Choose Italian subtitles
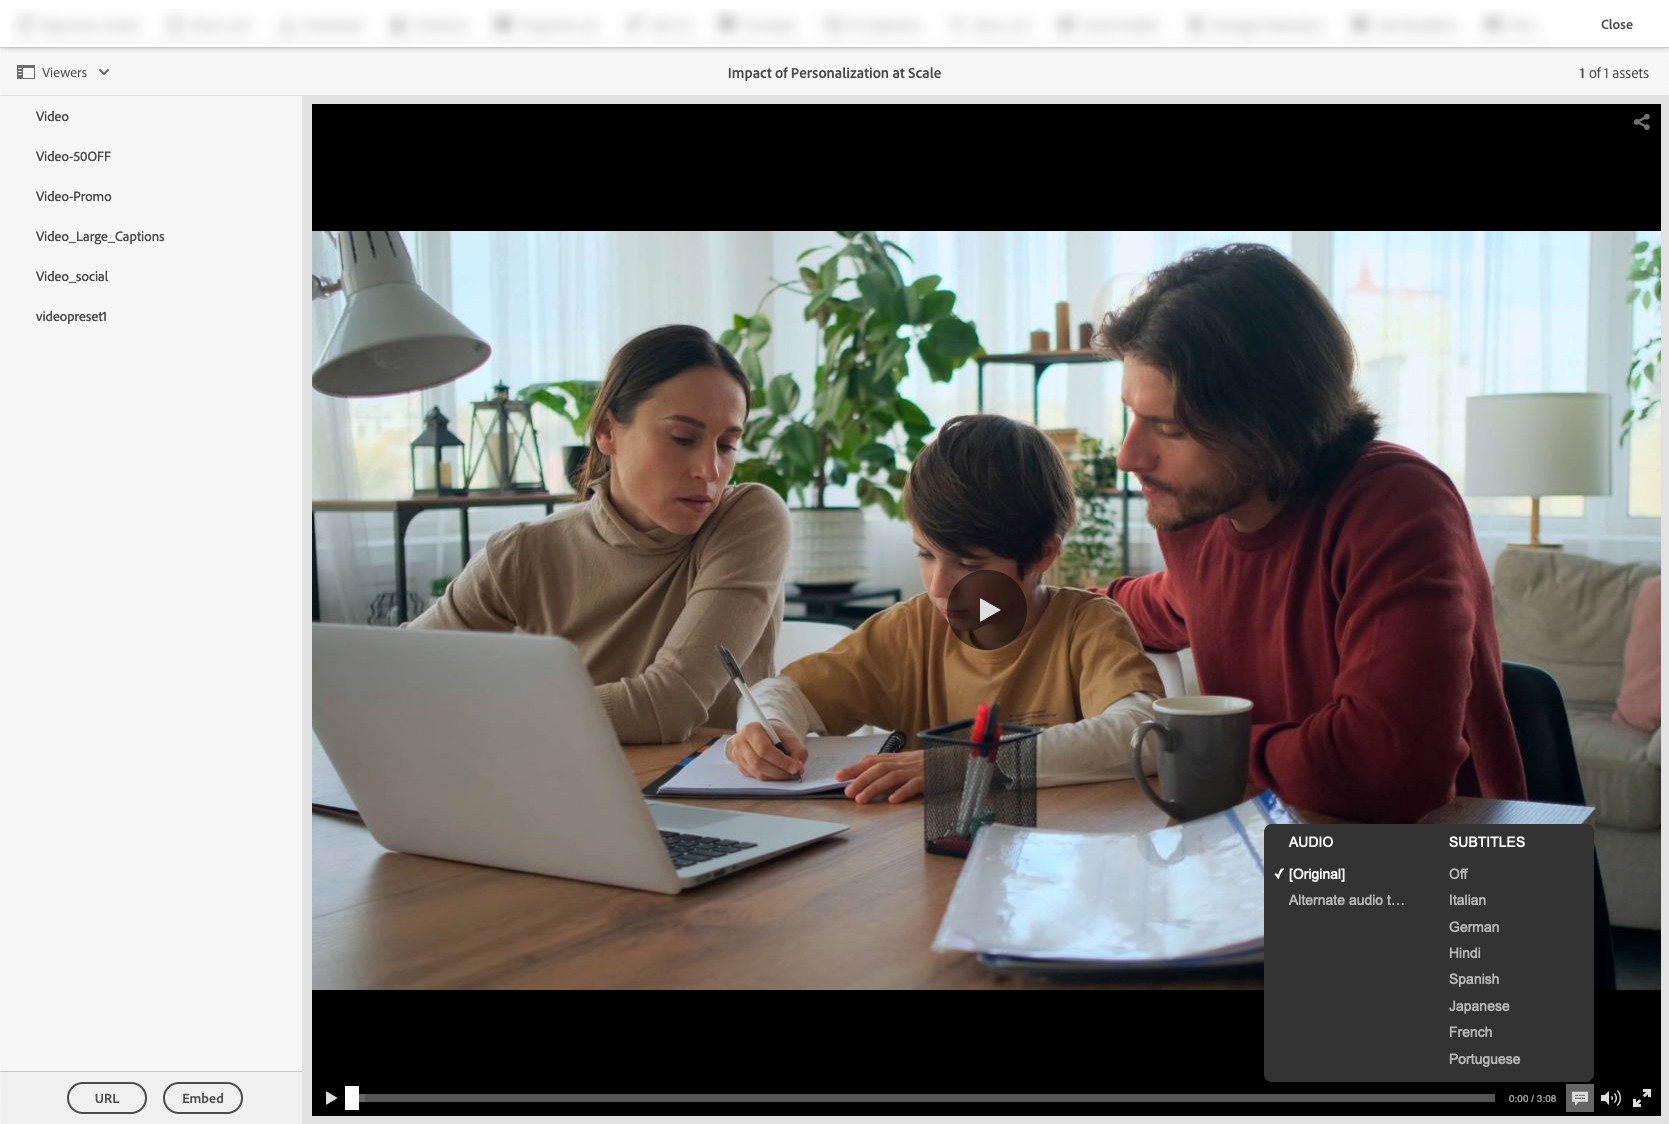Screen dimensions: 1669x1124 [x=1467, y=900]
